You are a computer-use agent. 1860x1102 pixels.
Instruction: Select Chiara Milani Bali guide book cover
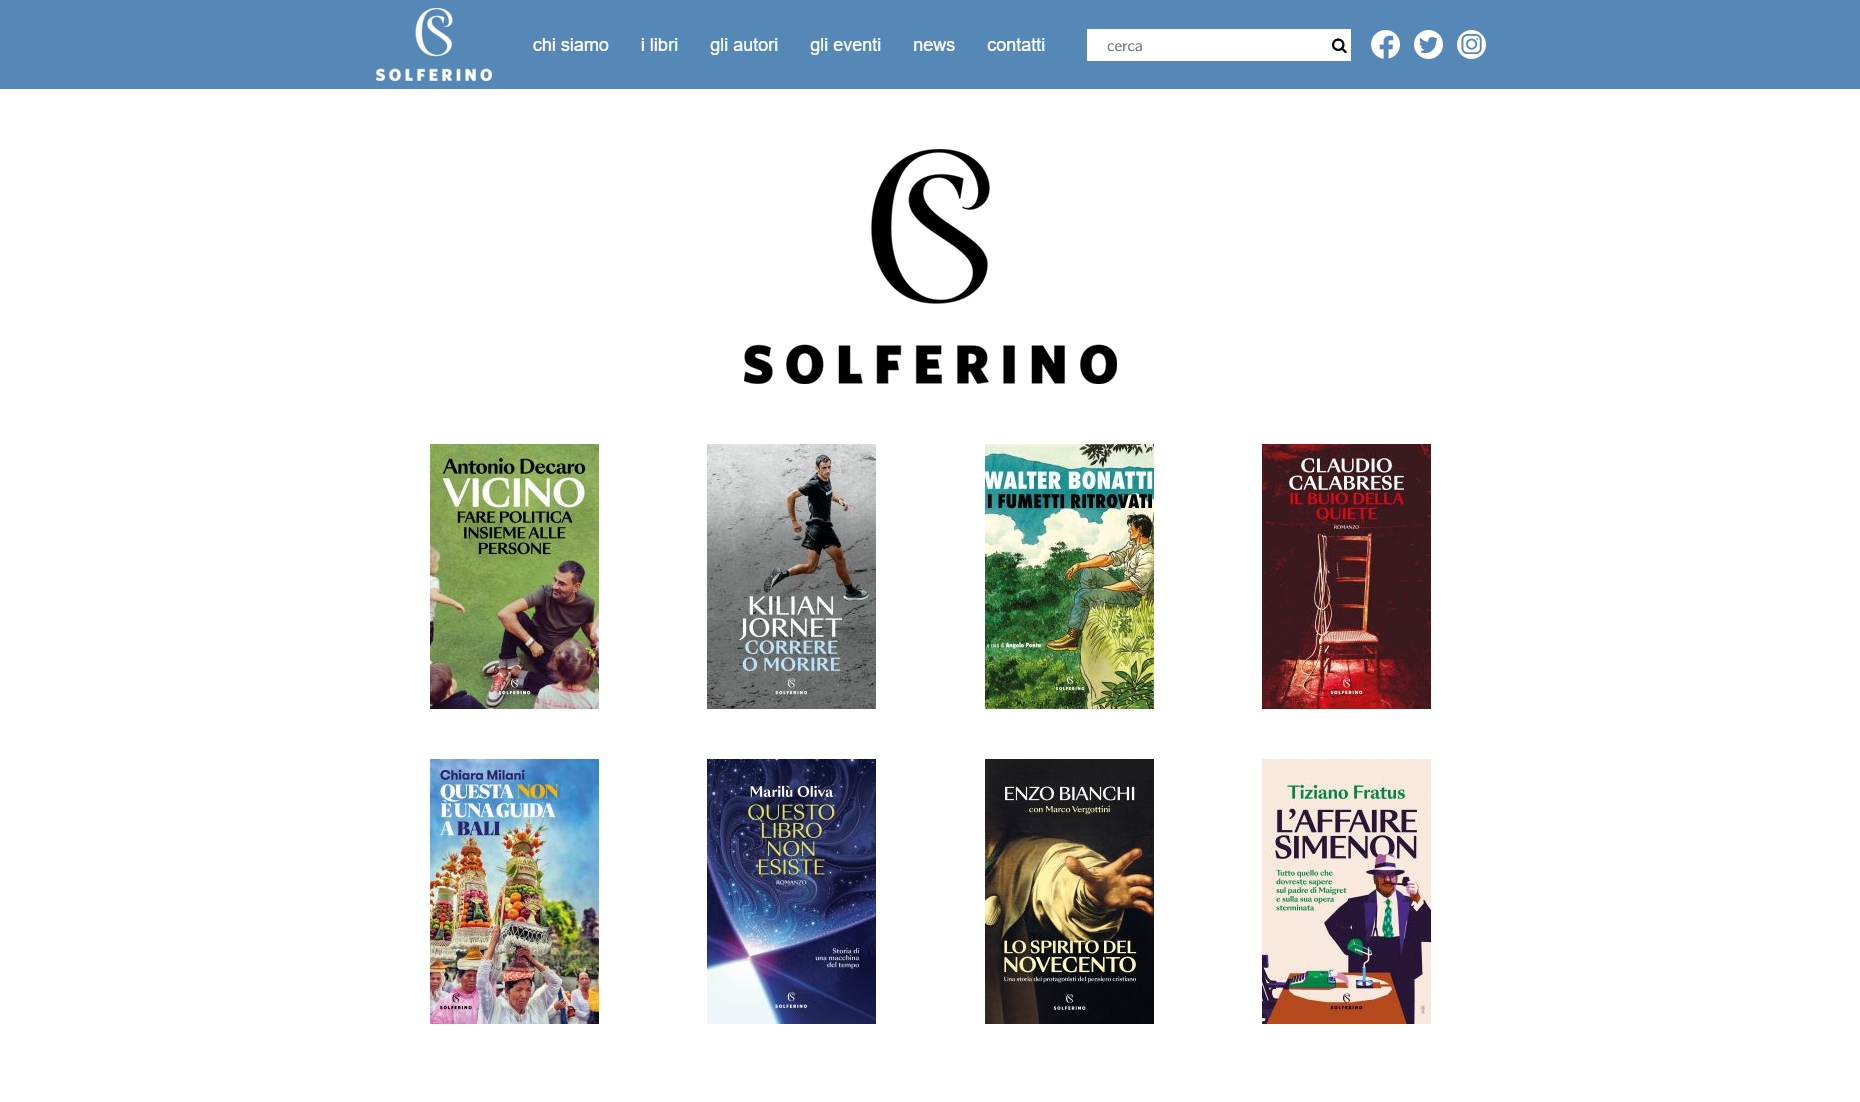(x=514, y=891)
